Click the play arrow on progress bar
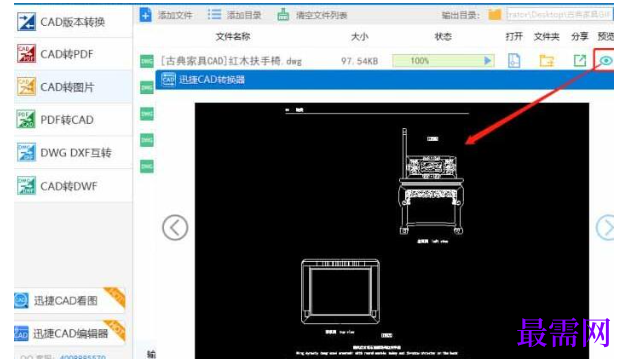The image size is (629, 364). [x=487, y=61]
